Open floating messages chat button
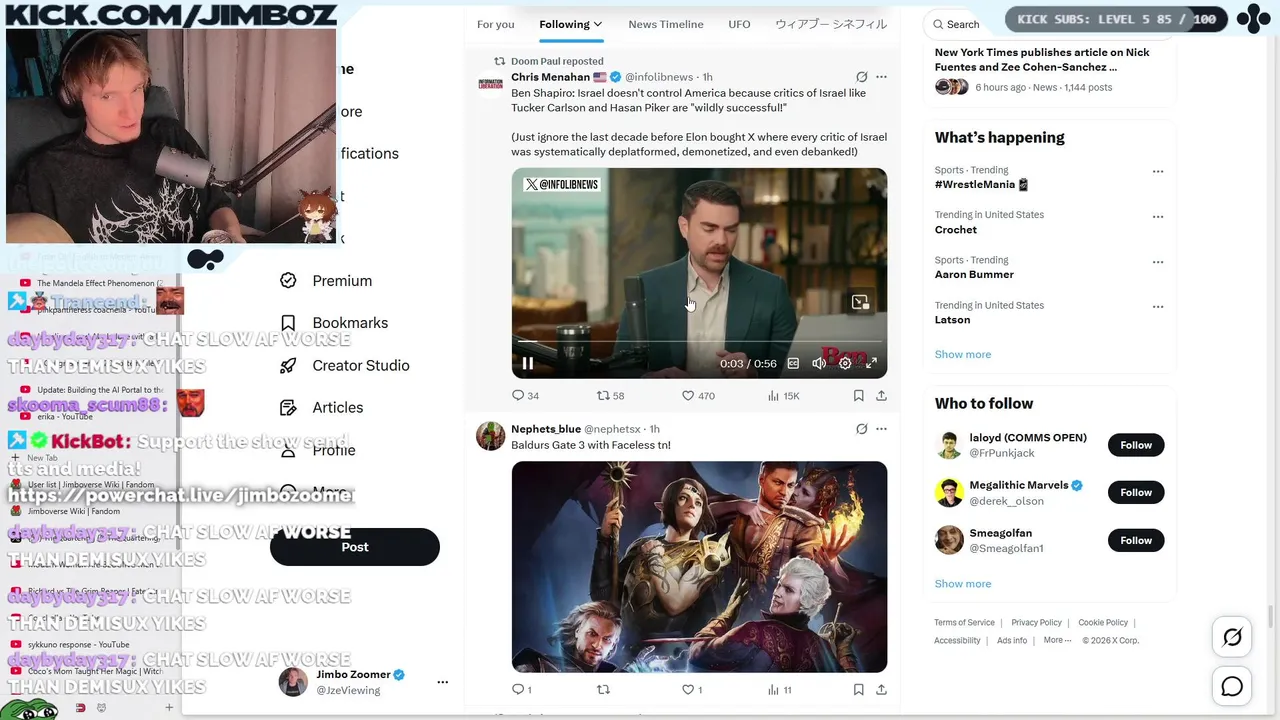 point(1232,686)
